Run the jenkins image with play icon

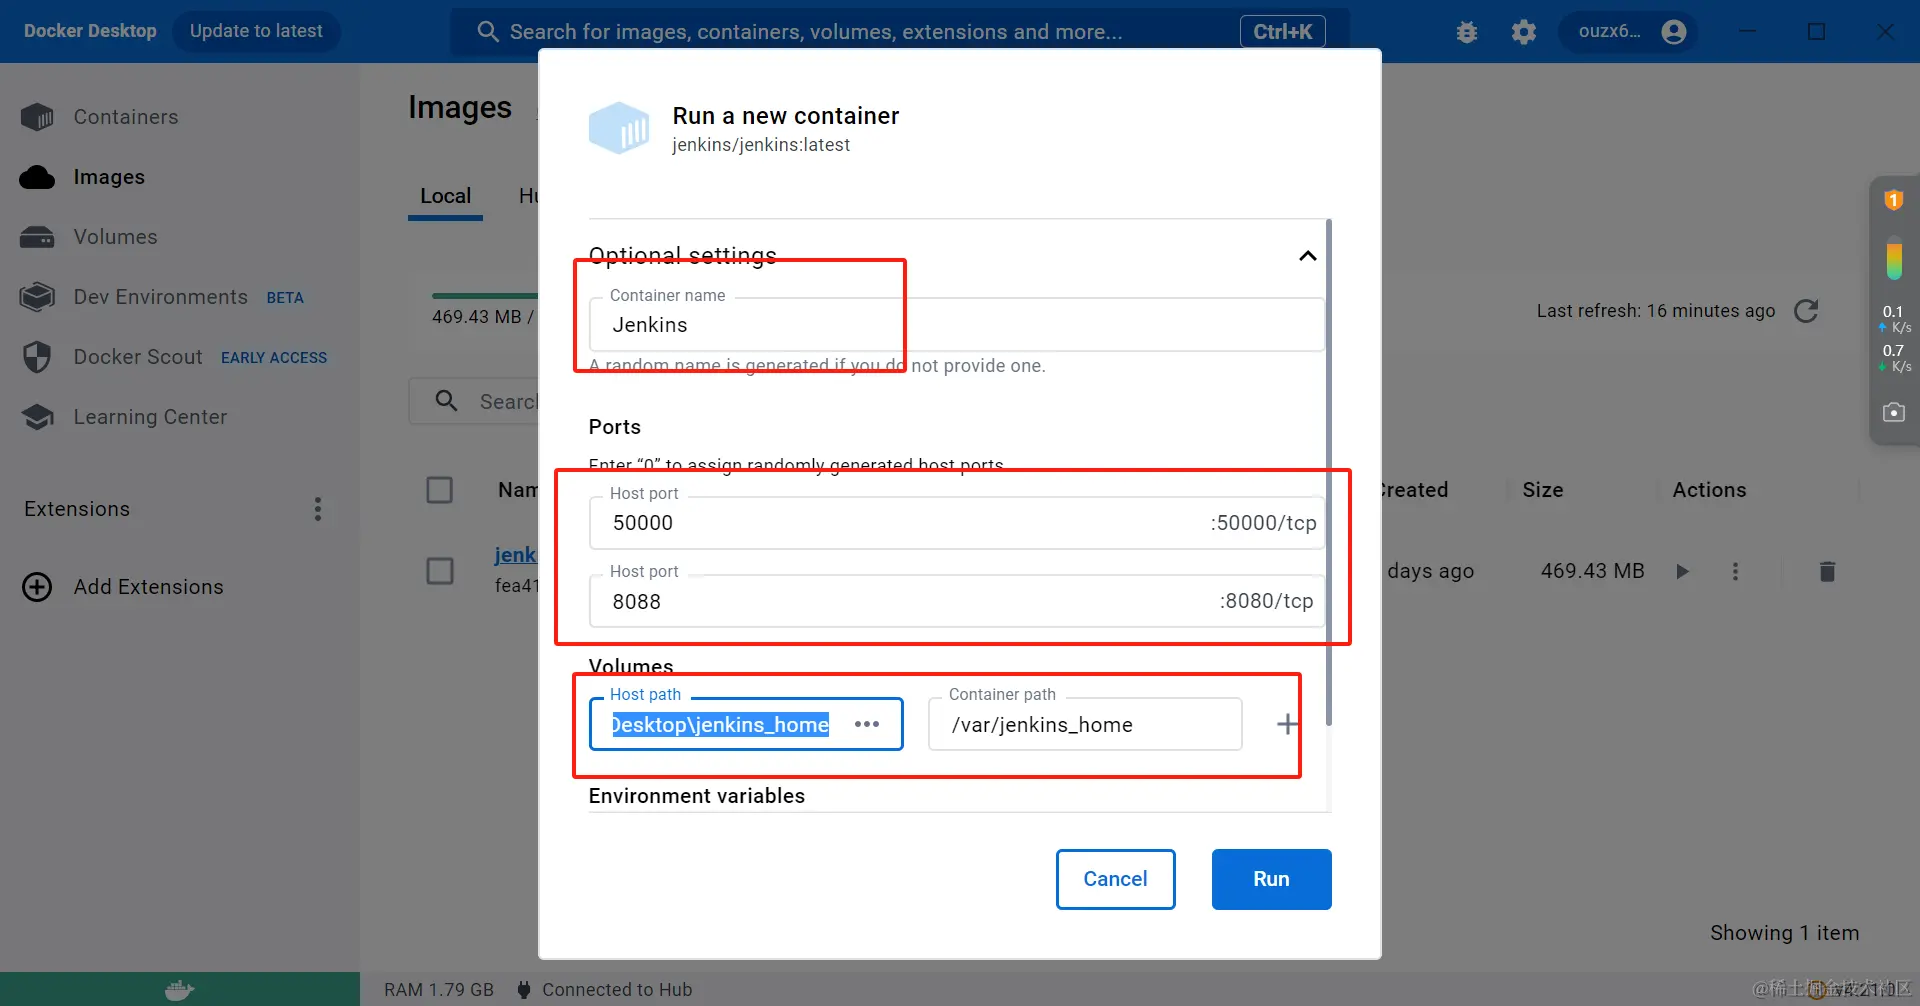click(x=1682, y=572)
